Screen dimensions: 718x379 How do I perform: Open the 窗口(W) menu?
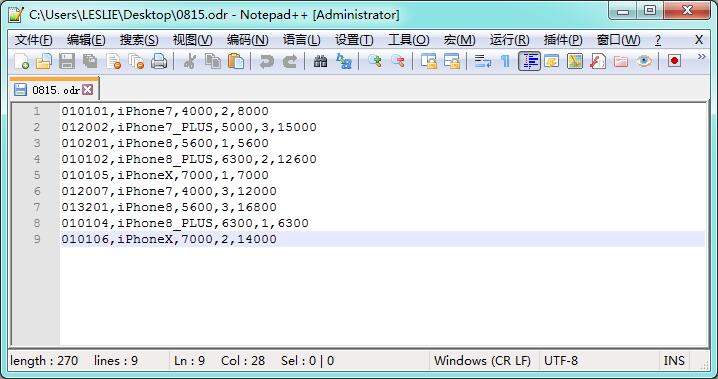point(618,40)
